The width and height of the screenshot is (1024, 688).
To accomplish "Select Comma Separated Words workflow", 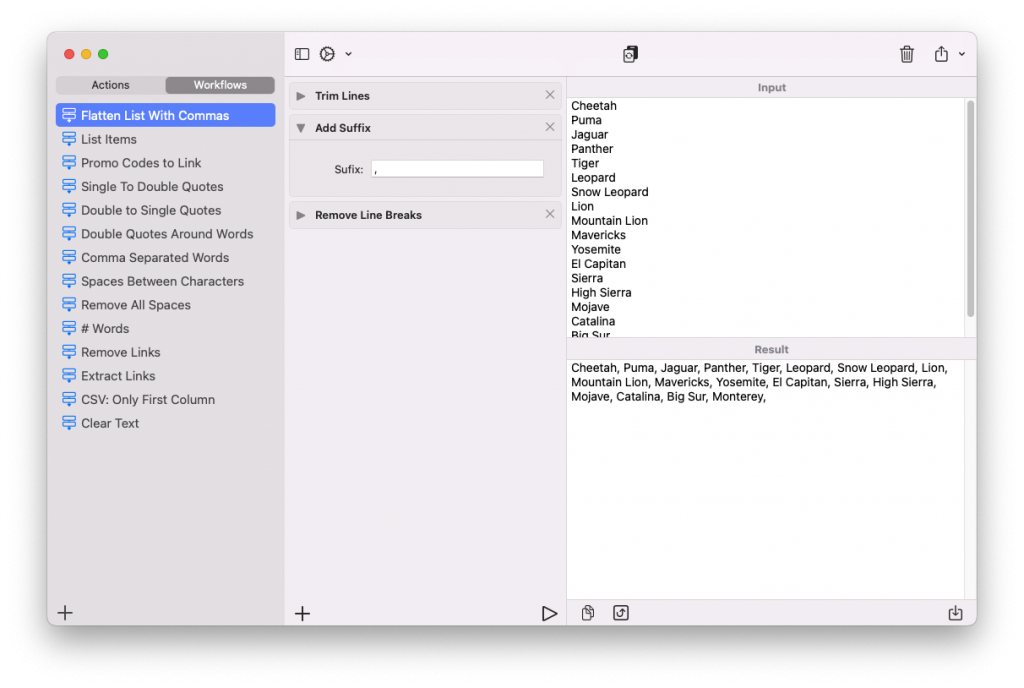I will (165, 257).
